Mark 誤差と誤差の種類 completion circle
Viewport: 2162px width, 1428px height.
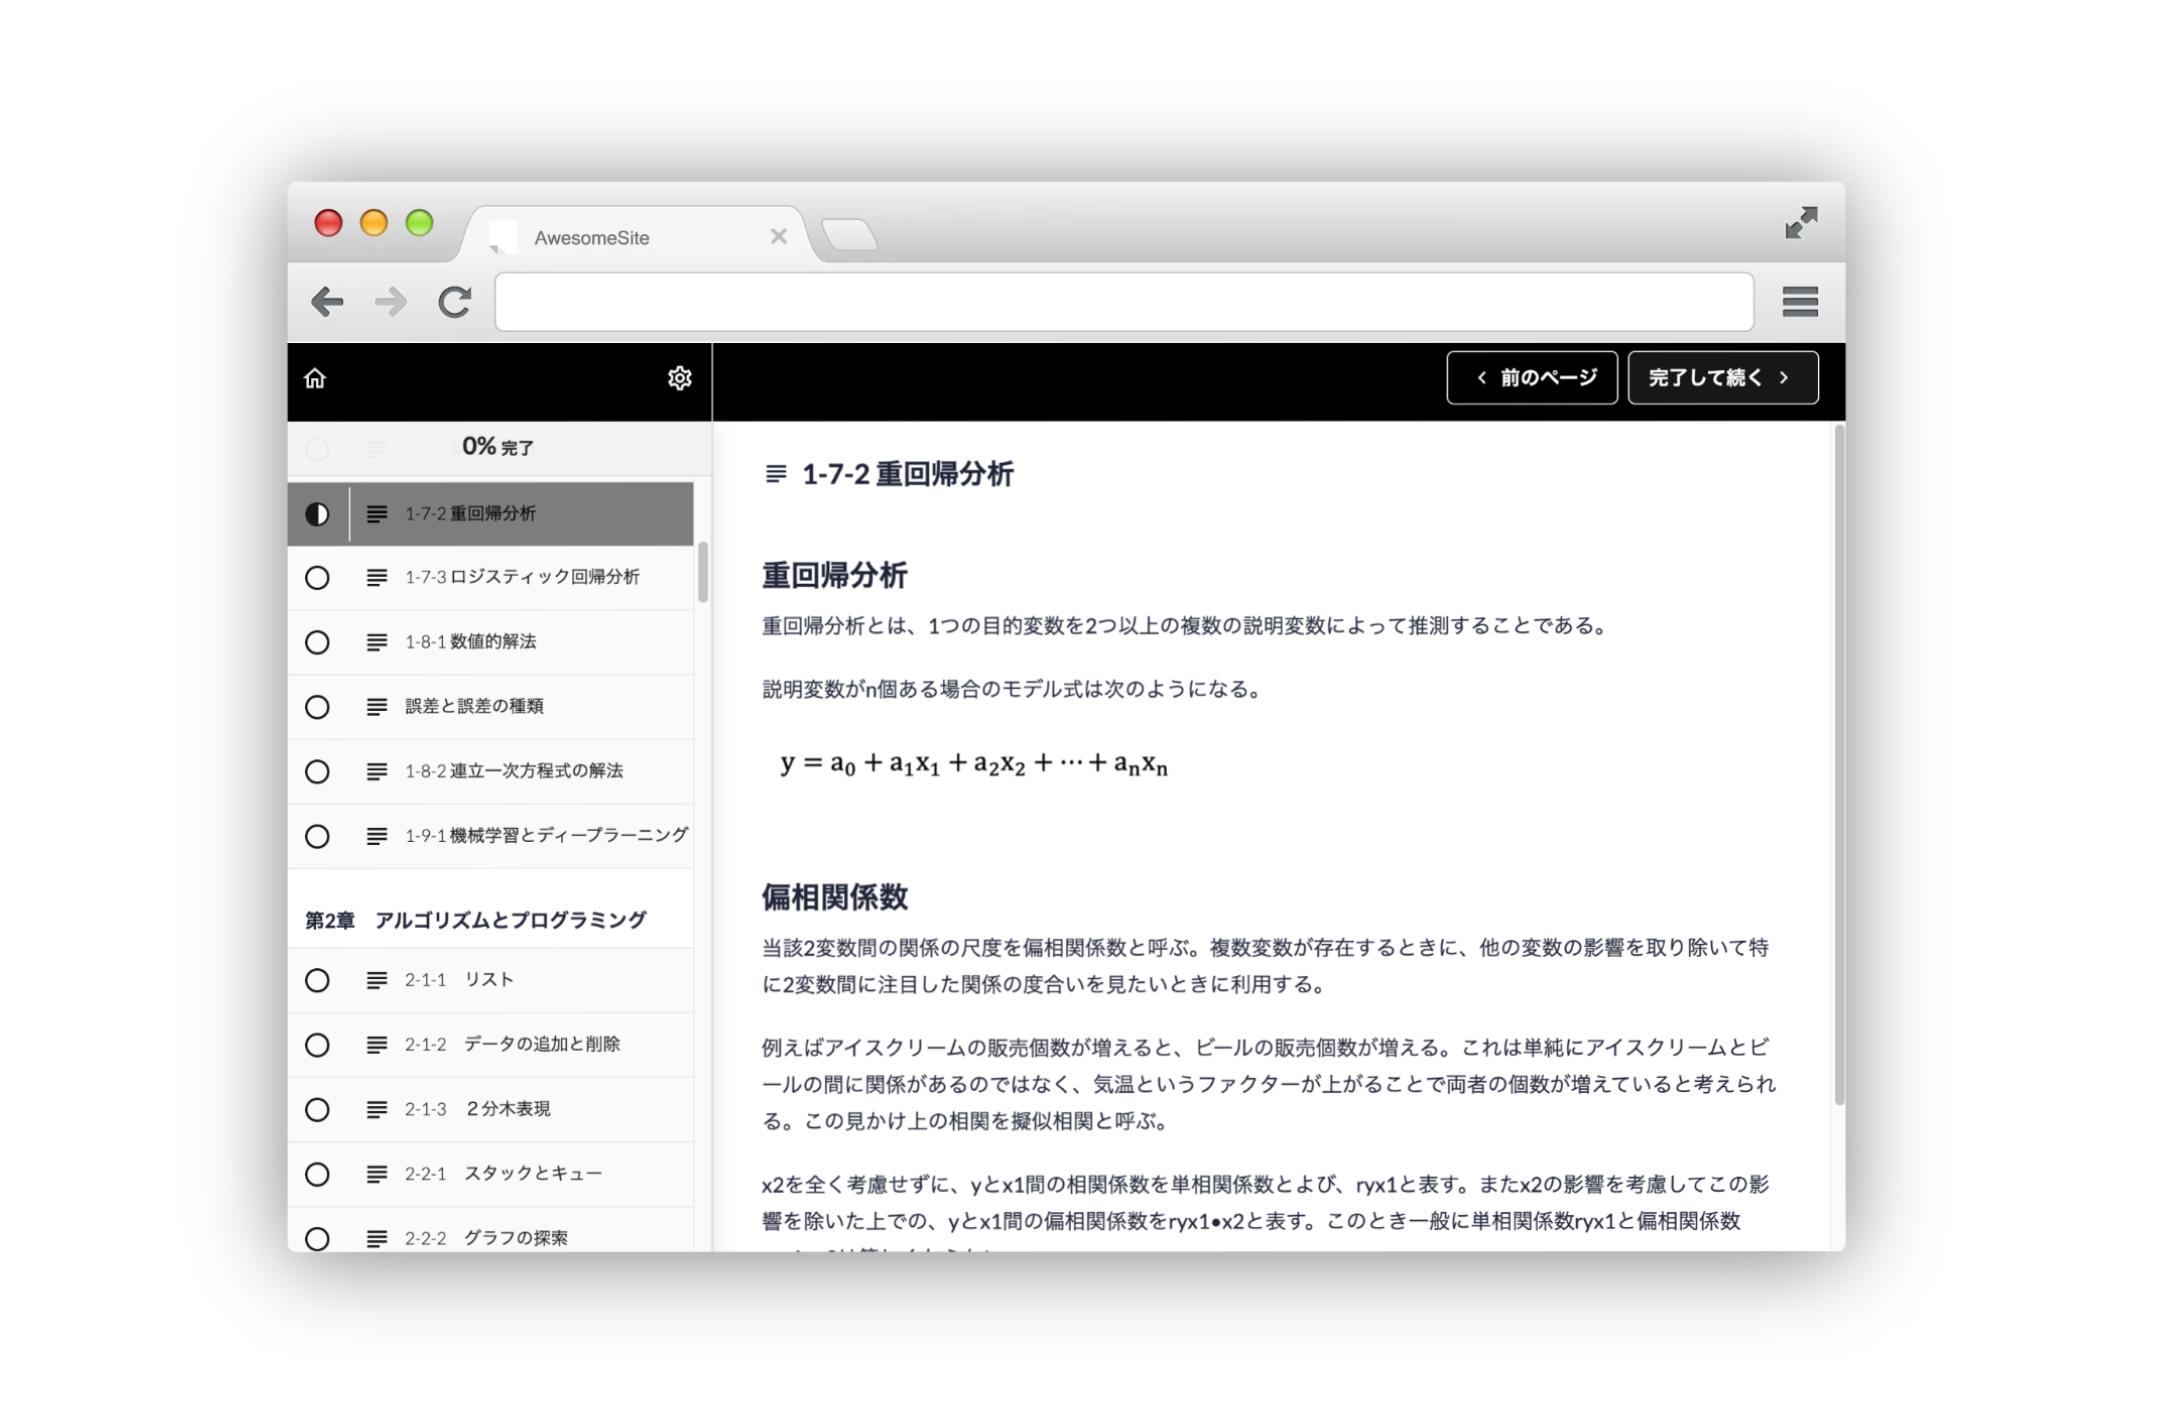317,707
